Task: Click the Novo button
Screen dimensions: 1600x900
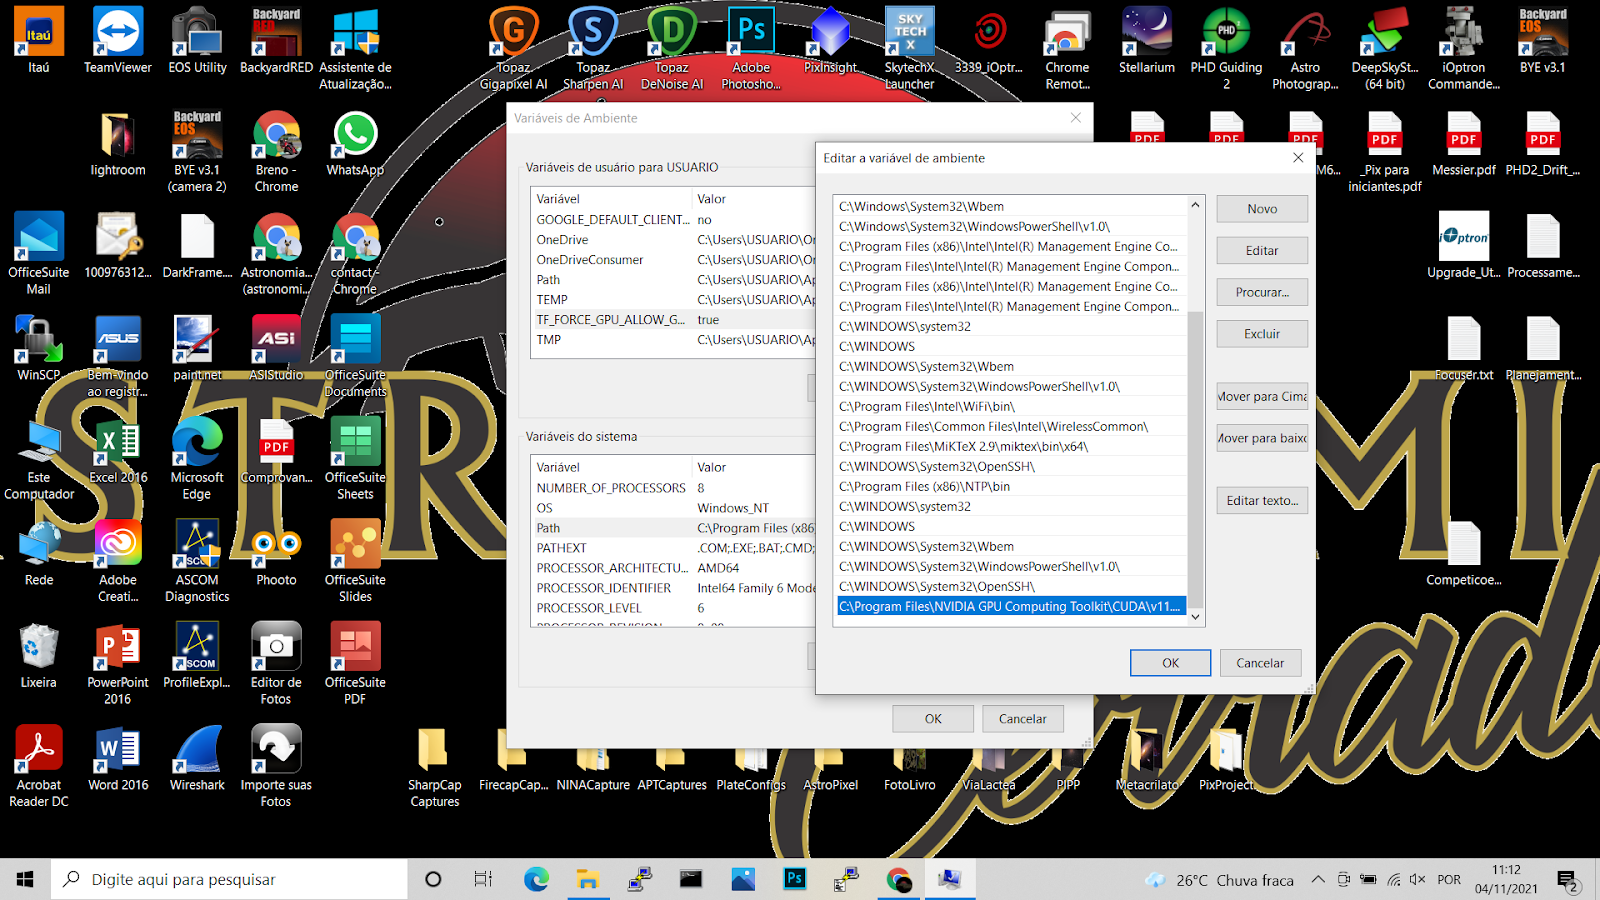Action: [x=1262, y=209]
